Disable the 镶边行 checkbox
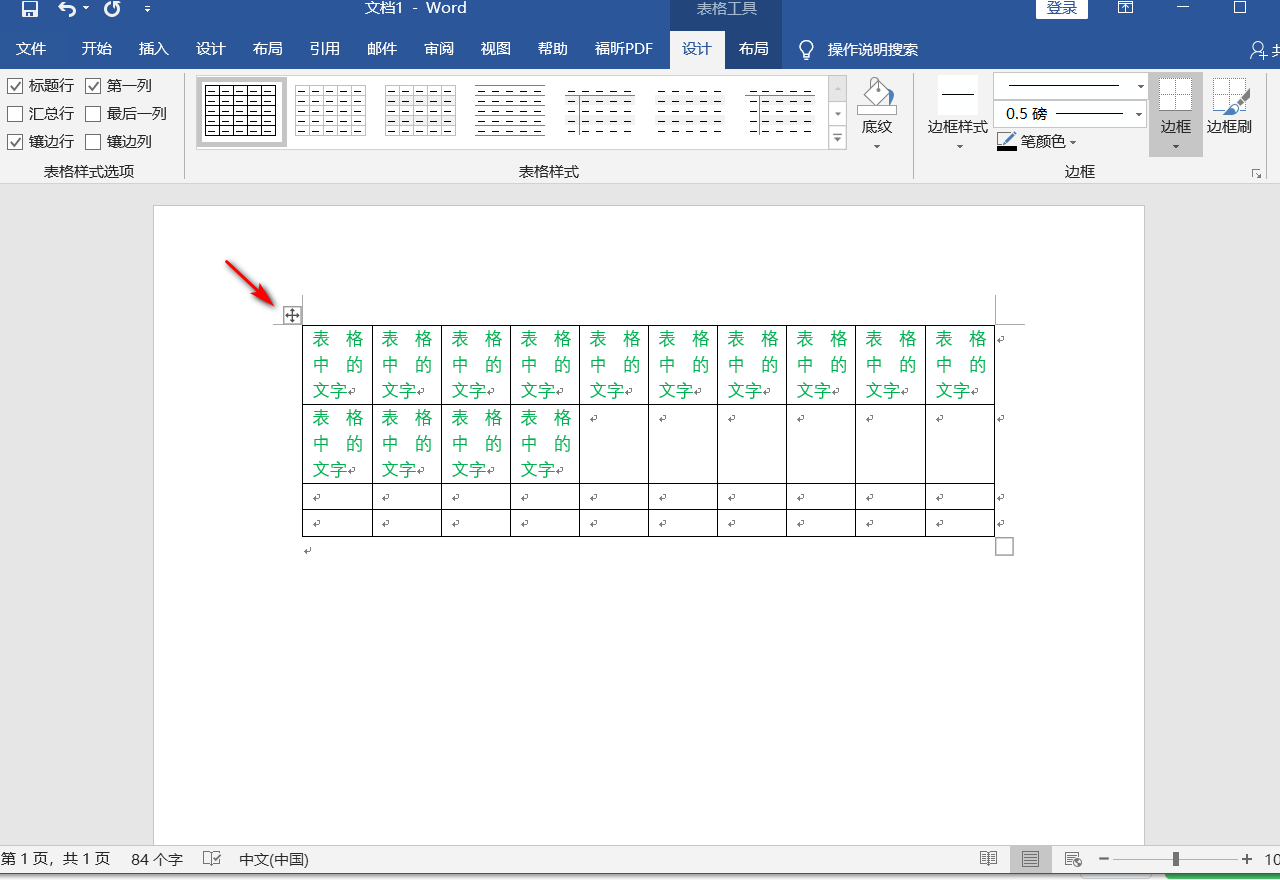The image size is (1280, 880). 15,142
